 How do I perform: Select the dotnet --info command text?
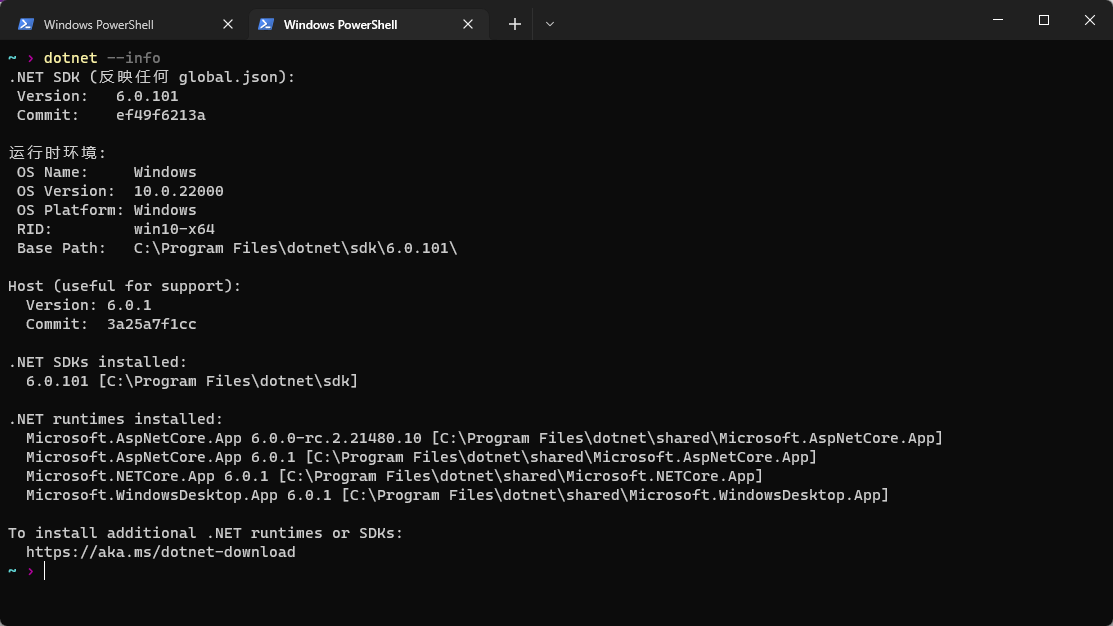click(103, 57)
